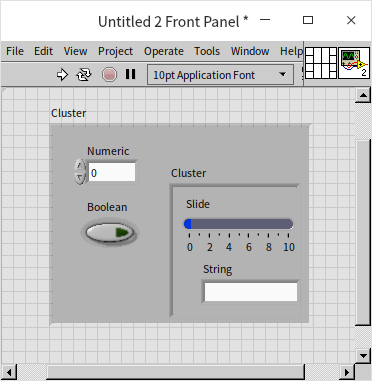The image size is (372, 381).
Task: Click the Run Continuously button
Action: coord(84,74)
